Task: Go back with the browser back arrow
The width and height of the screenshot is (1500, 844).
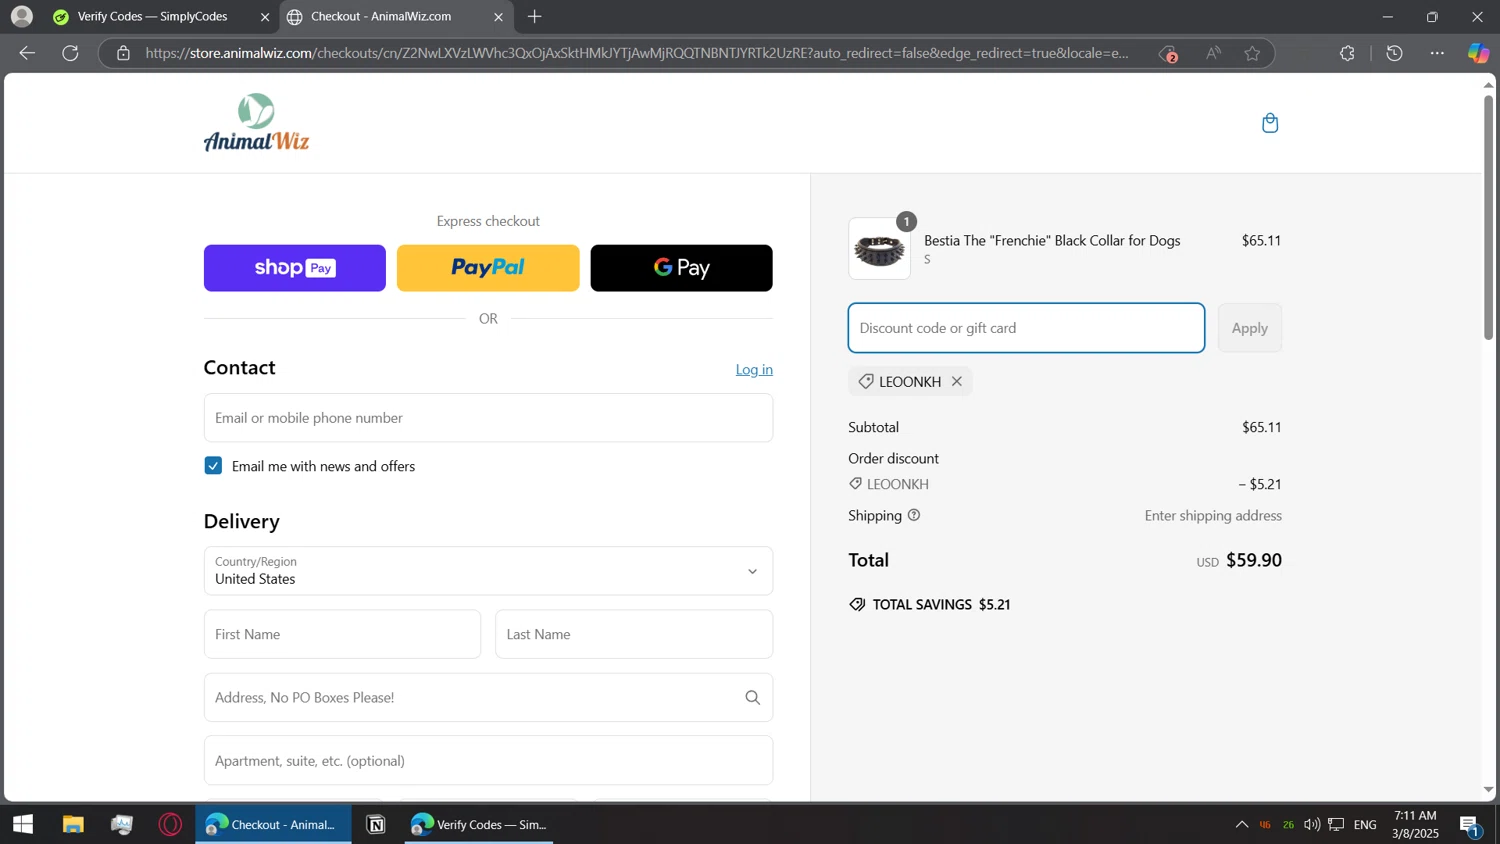Action: [x=27, y=53]
